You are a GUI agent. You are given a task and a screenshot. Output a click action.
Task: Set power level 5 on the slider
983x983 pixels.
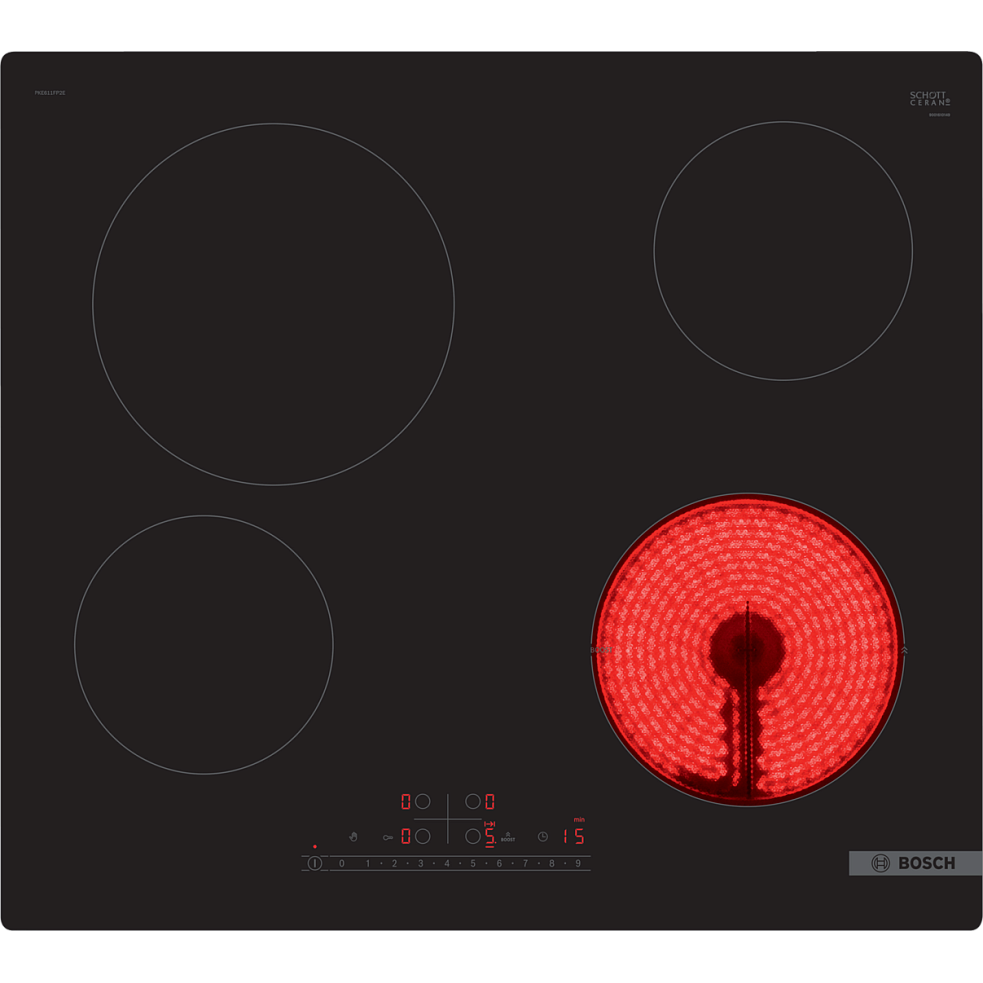click(473, 863)
